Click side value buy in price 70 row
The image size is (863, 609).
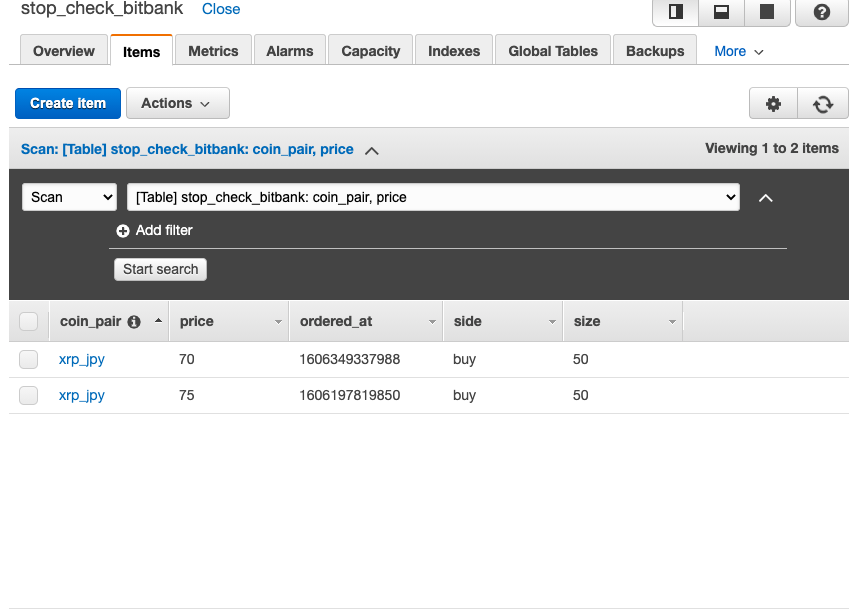point(465,360)
